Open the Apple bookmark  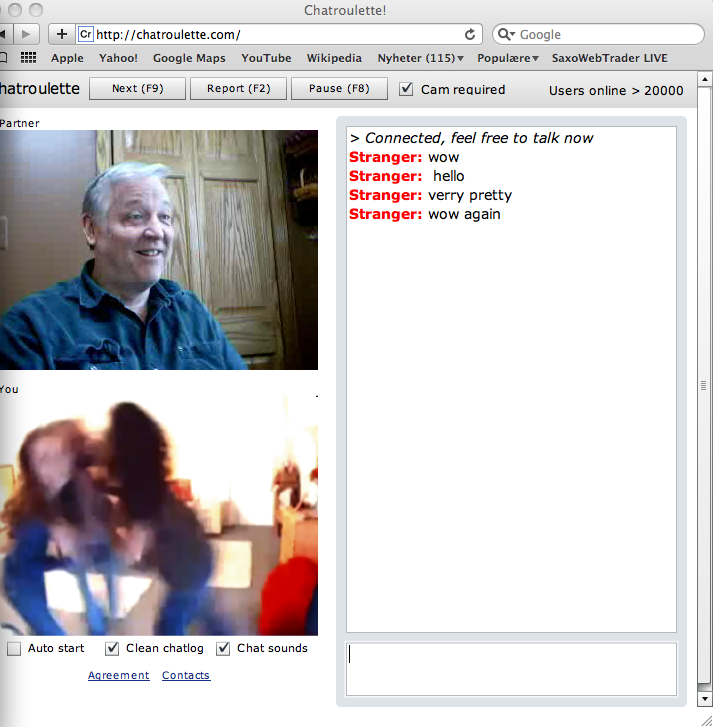pos(67,58)
